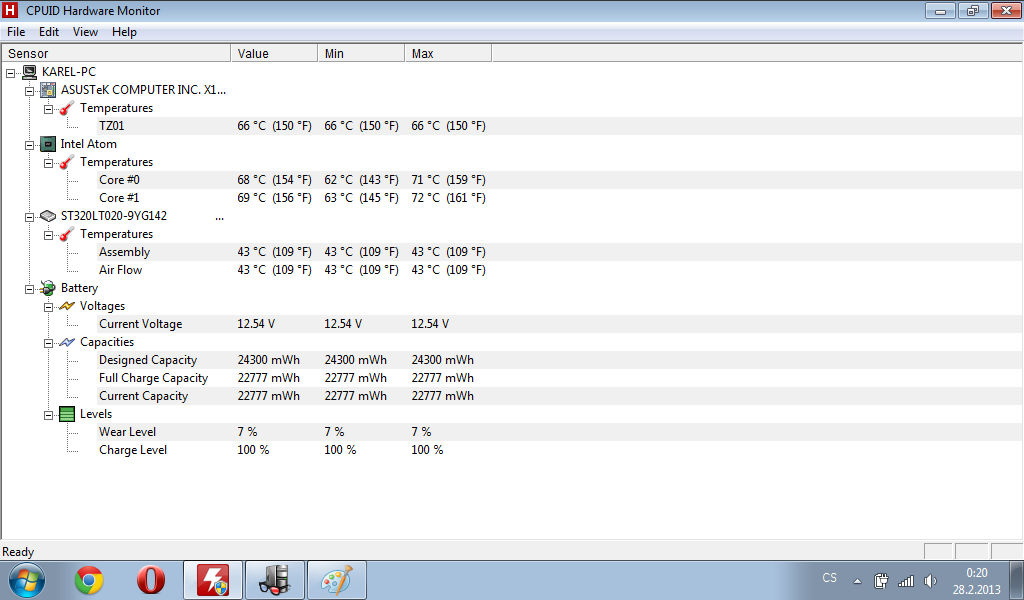1024x600 pixels.
Task: Switch to the computer tower taskbar app
Action: (x=275, y=580)
